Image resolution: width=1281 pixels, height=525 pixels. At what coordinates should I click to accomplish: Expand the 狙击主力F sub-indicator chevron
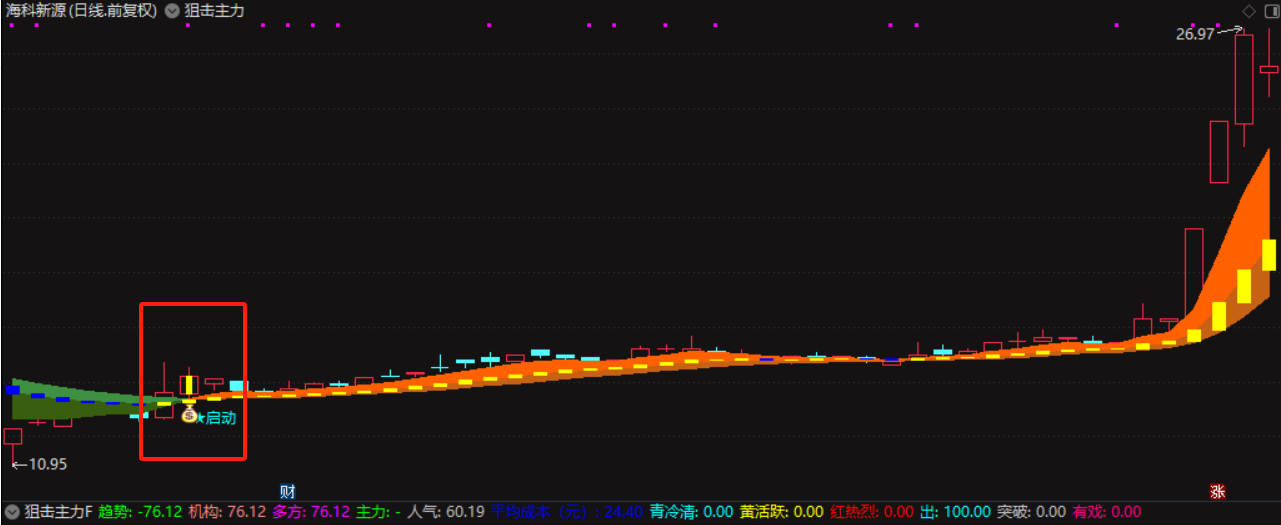click(11, 512)
